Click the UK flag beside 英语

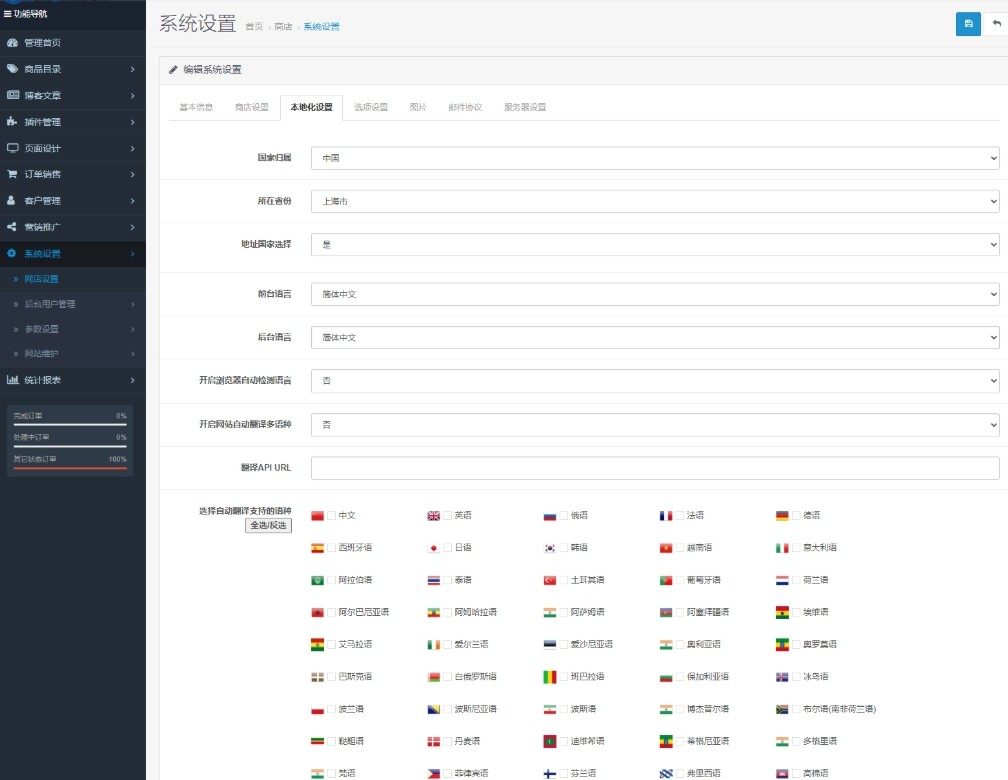(434, 516)
